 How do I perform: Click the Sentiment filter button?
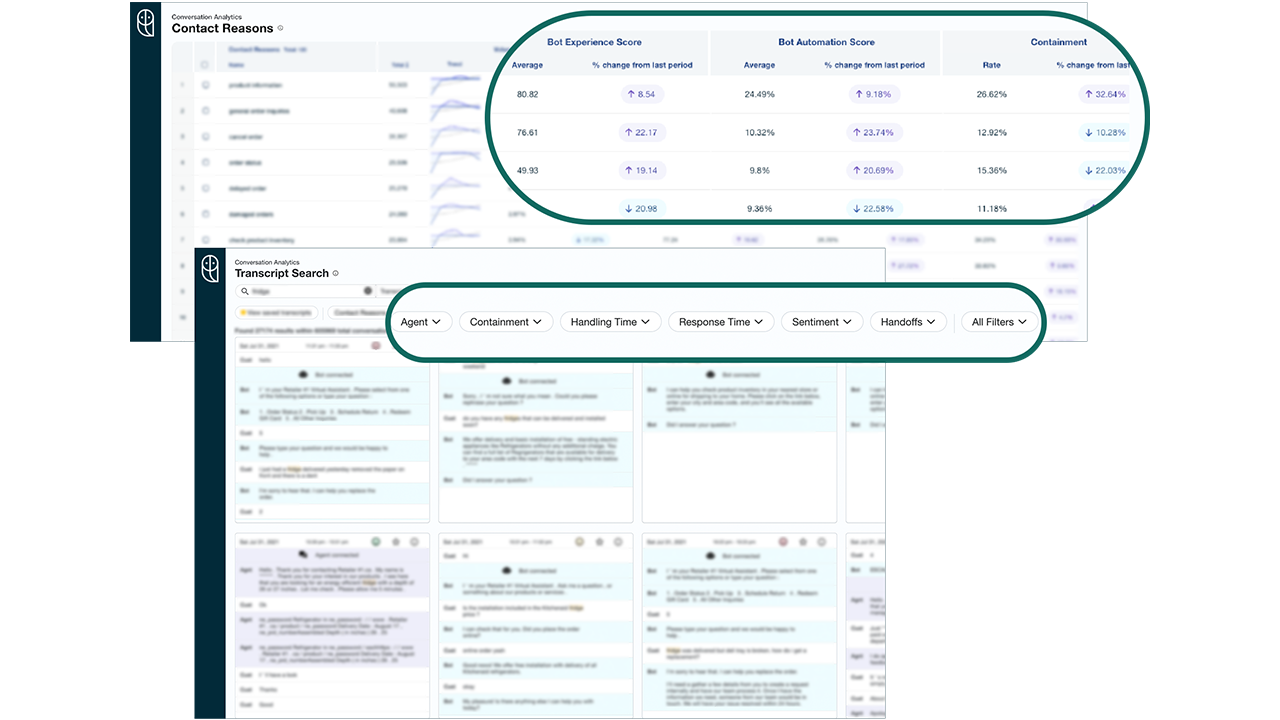pos(821,322)
